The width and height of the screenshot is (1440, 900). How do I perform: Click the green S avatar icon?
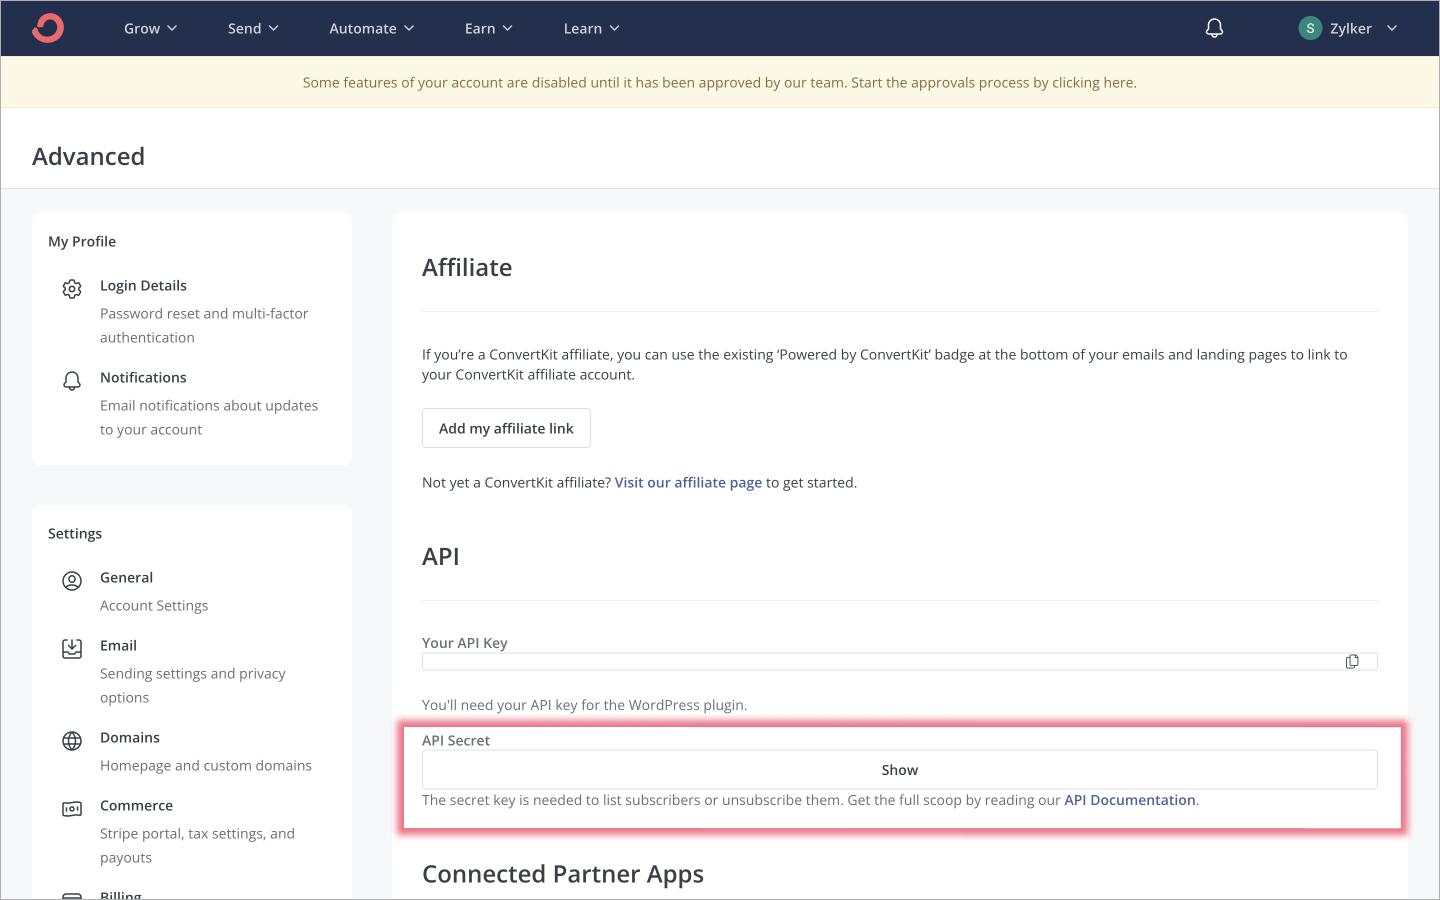point(1310,28)
